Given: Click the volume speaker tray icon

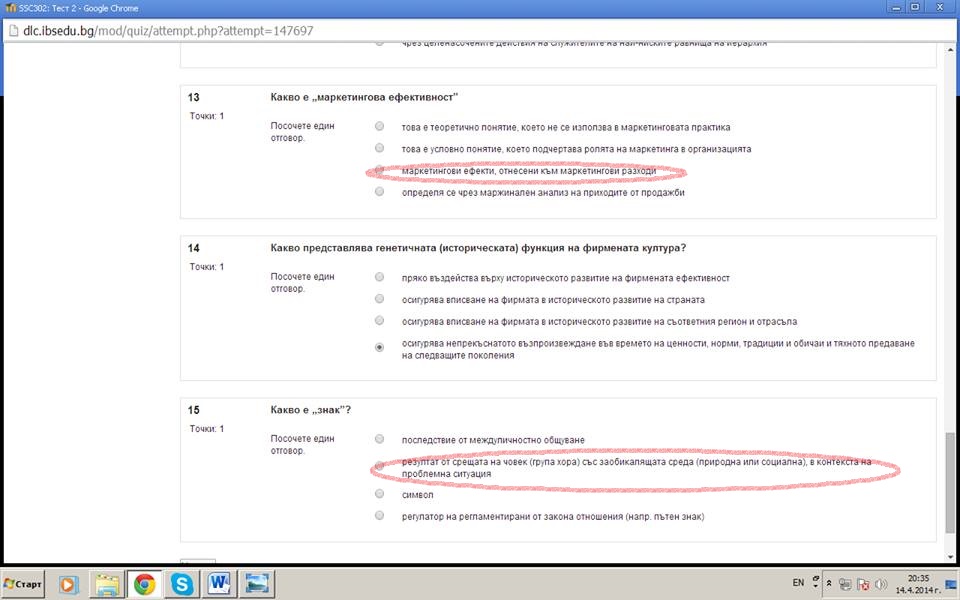Looking at the screenshot, I should tap(881, 584).
